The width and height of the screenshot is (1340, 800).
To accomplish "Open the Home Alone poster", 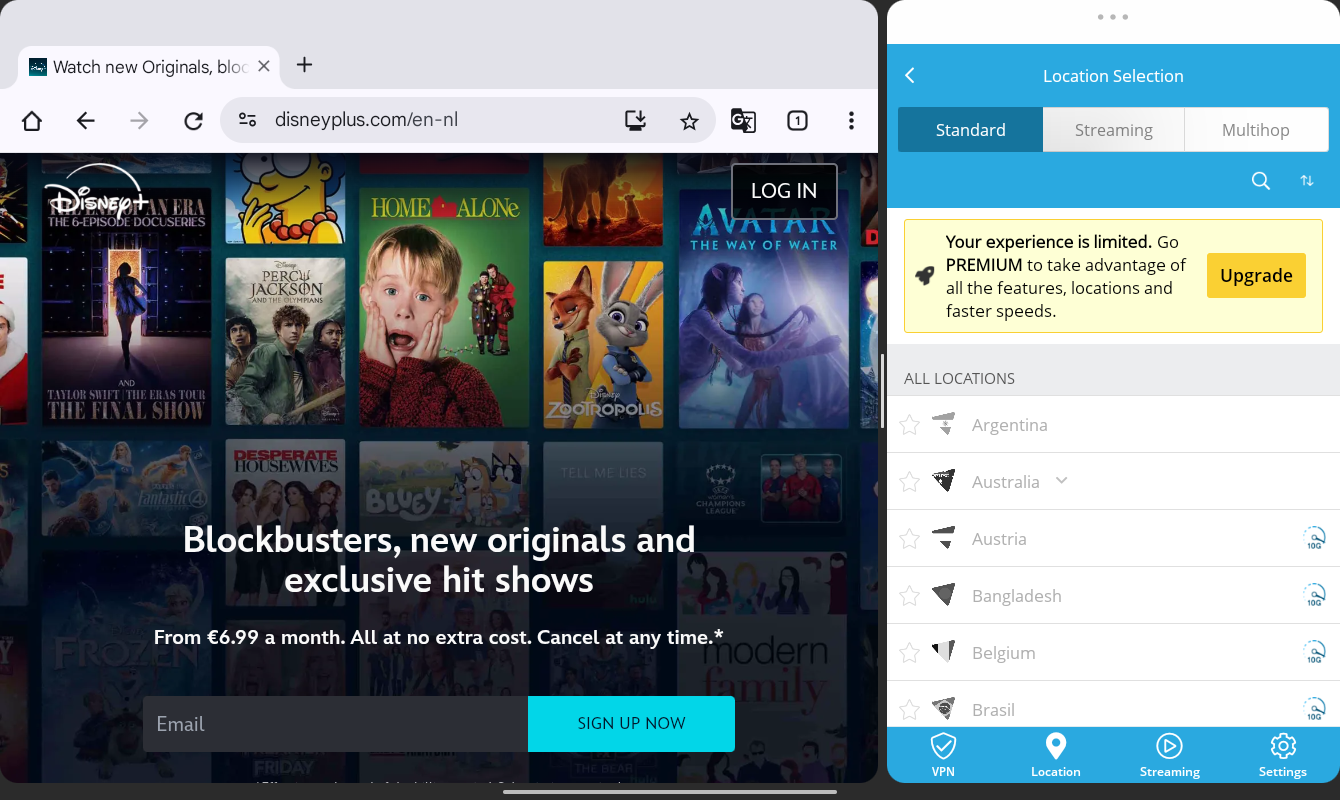I will point(445,308).
